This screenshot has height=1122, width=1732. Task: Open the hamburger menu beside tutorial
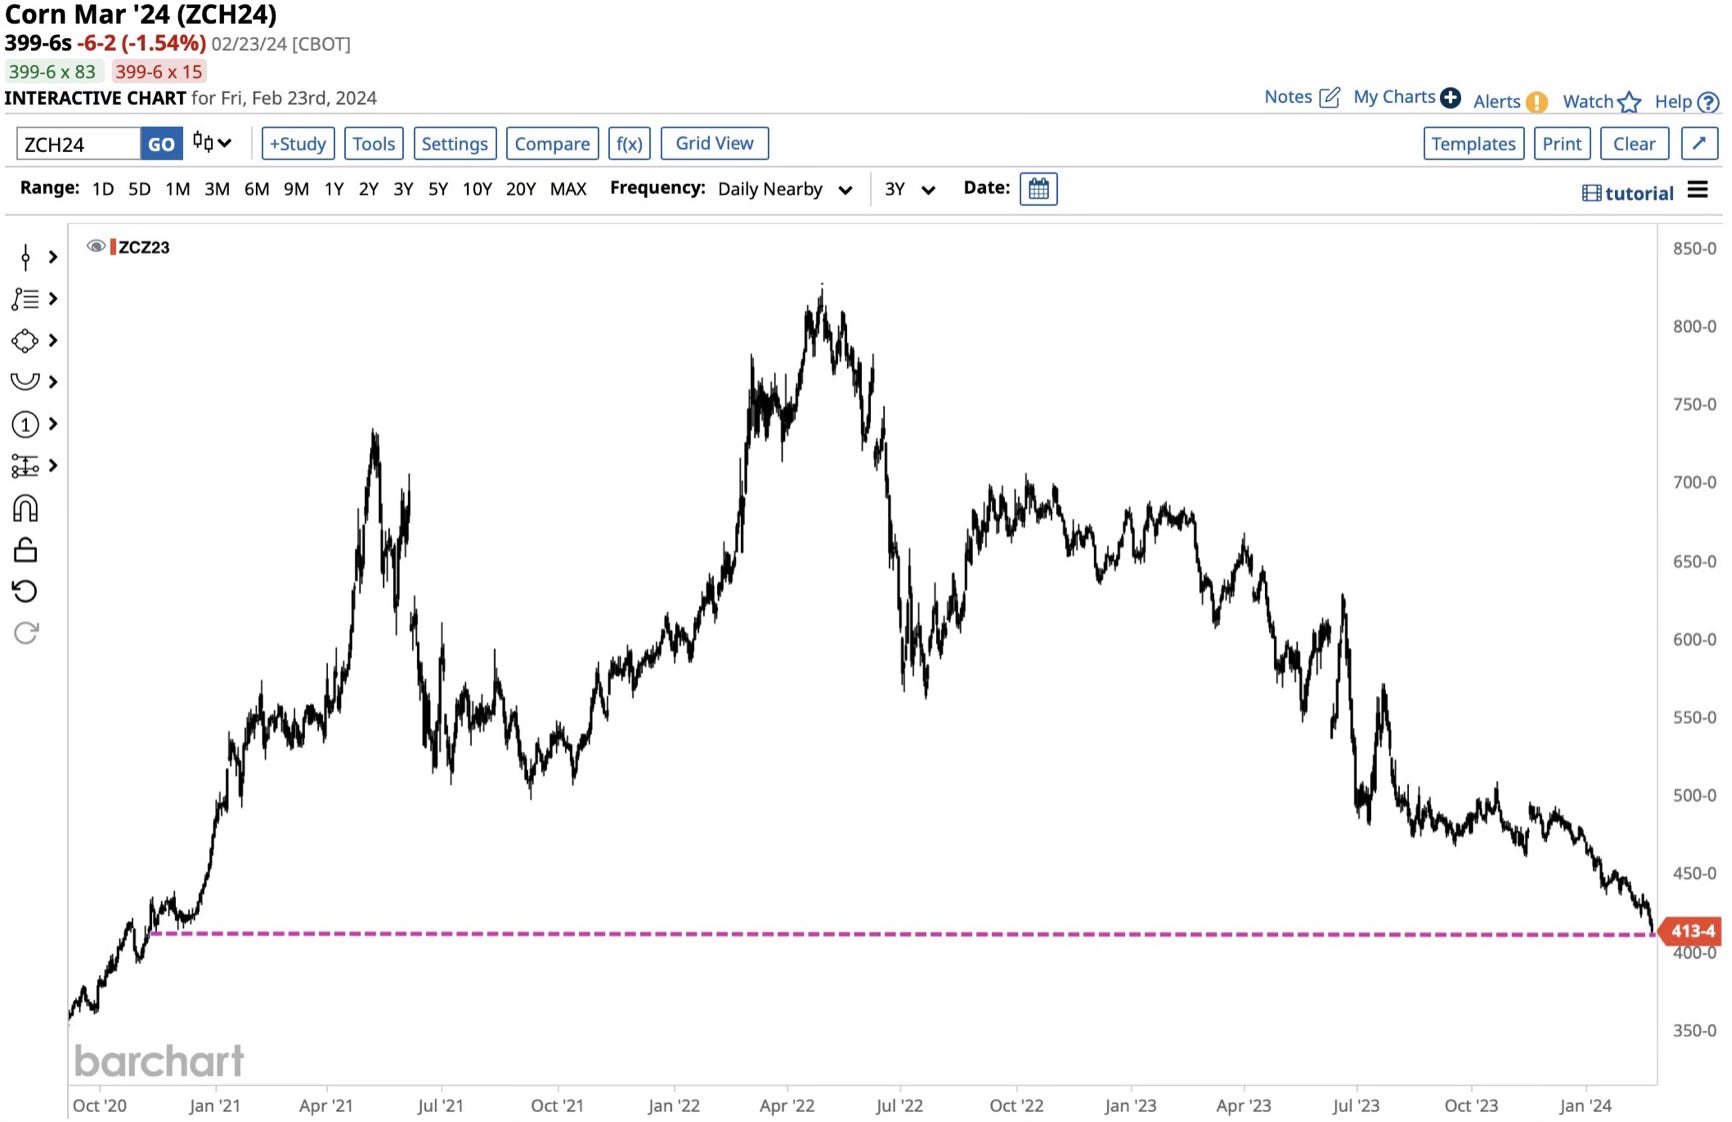[1698, 190]
